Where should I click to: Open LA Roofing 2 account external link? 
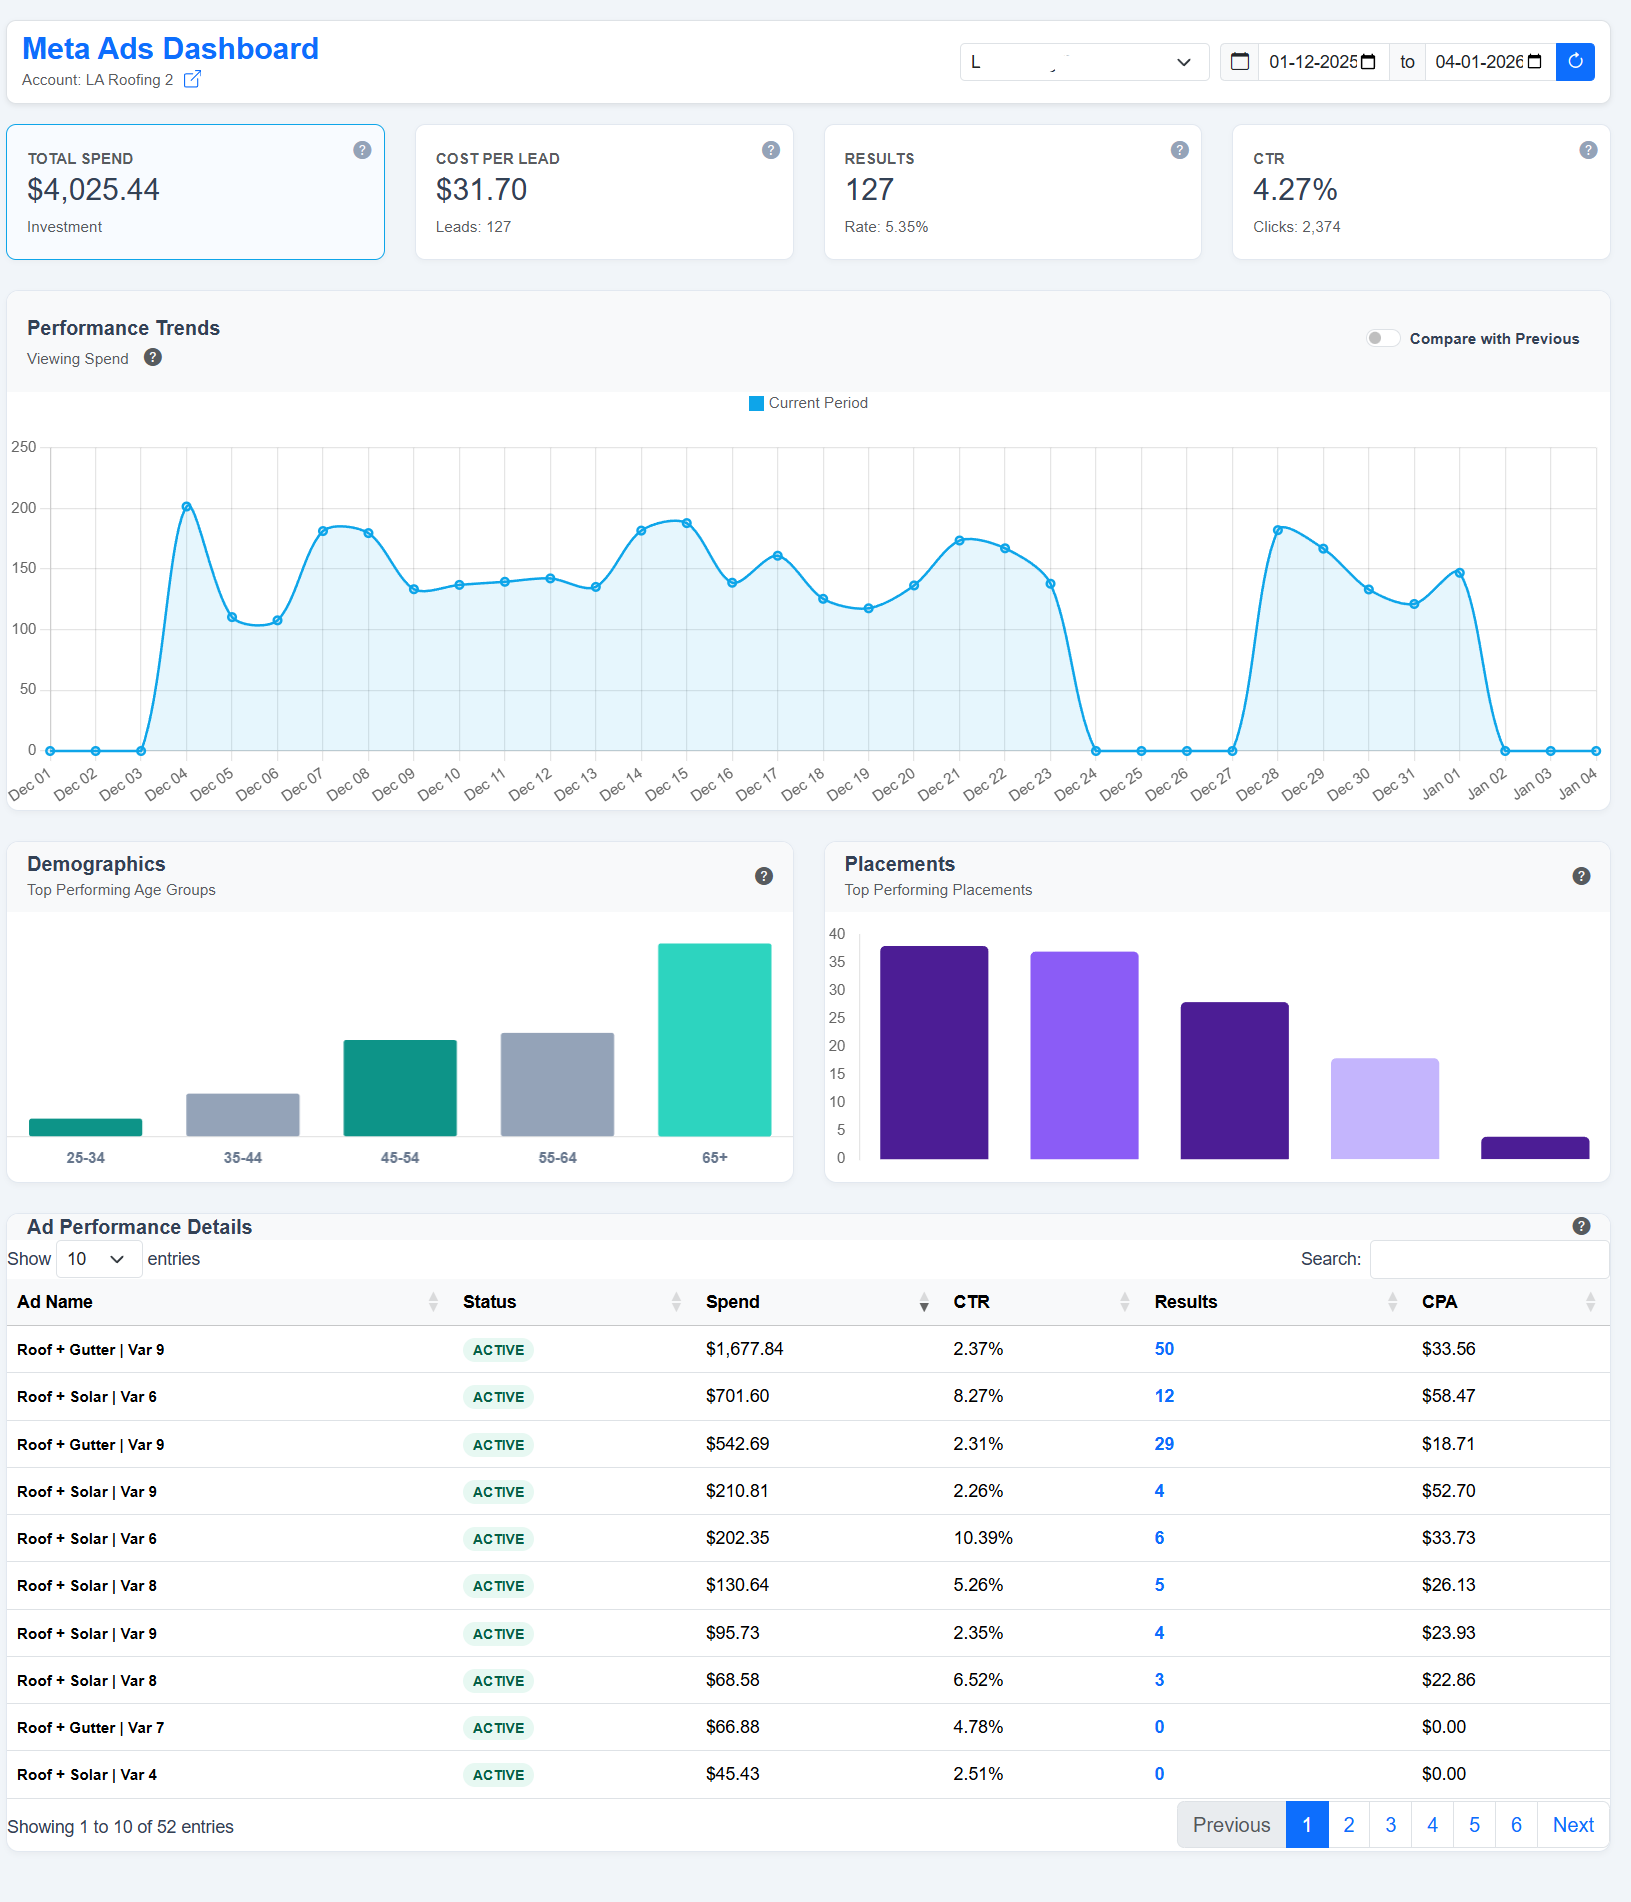click(x=192, y=79)
